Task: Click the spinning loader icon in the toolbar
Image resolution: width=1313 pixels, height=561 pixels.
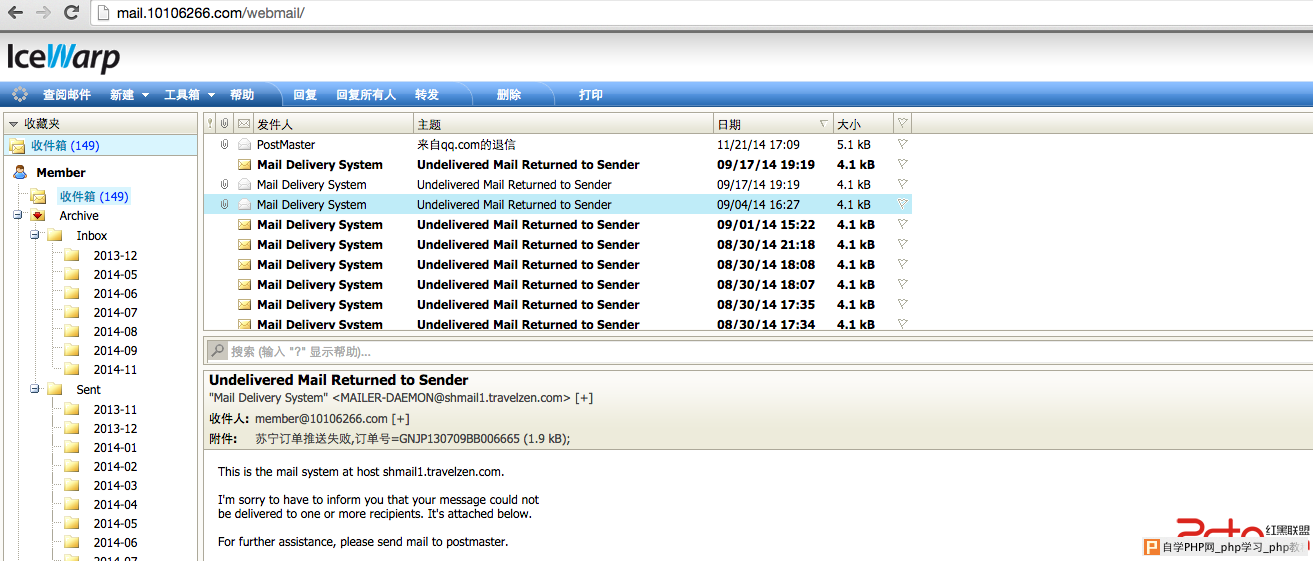Action: 20,95
